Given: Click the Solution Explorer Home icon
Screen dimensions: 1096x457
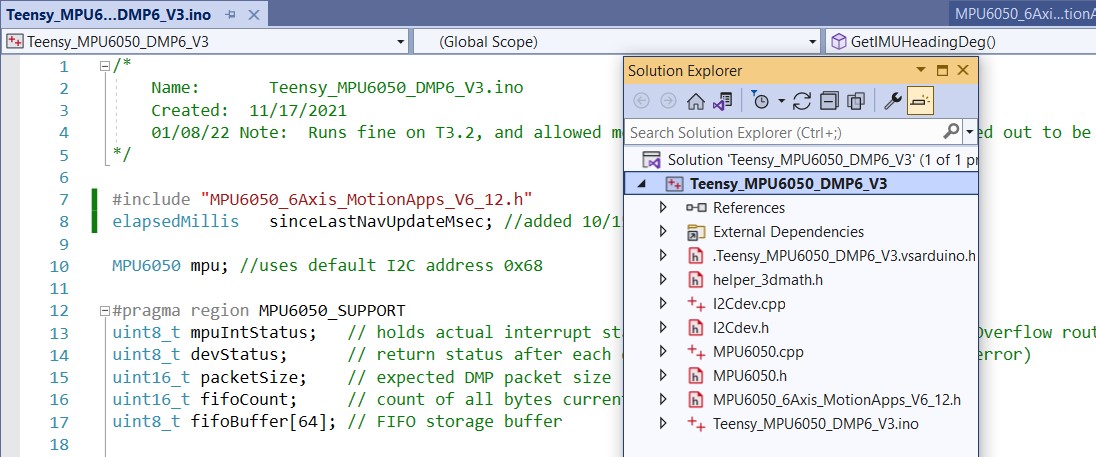Looking at the screenshot, I should point(695,101).
